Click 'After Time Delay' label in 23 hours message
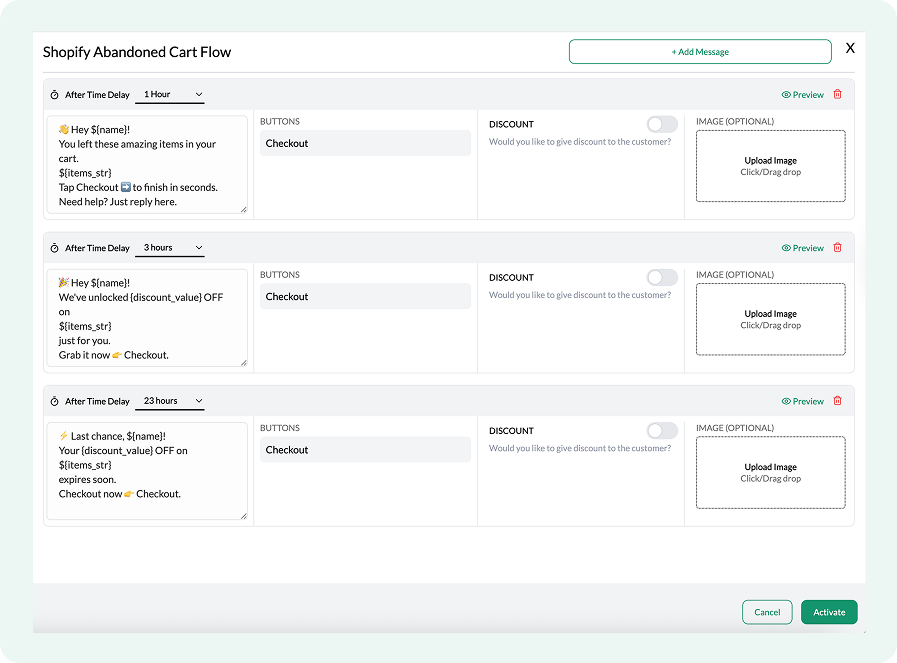This screenshot has width=897, height=663. point(97,402)
